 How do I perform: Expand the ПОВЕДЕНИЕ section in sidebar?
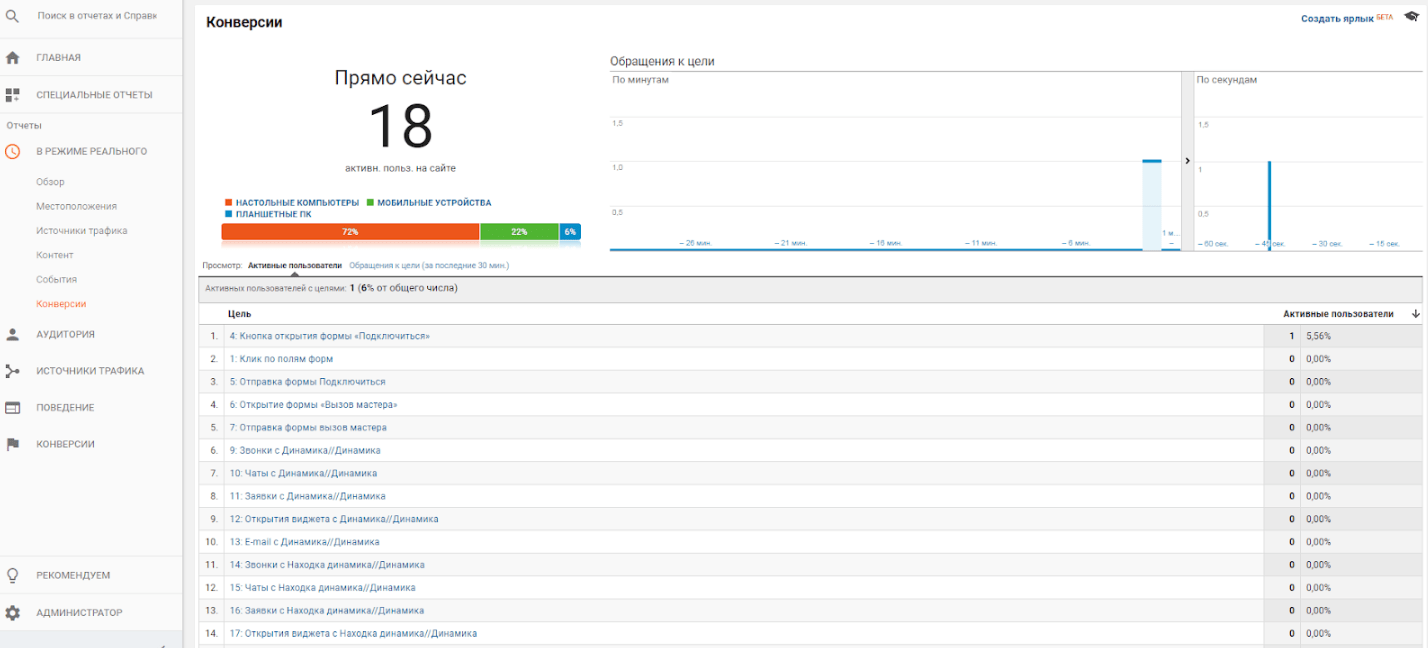coord(65,407)
